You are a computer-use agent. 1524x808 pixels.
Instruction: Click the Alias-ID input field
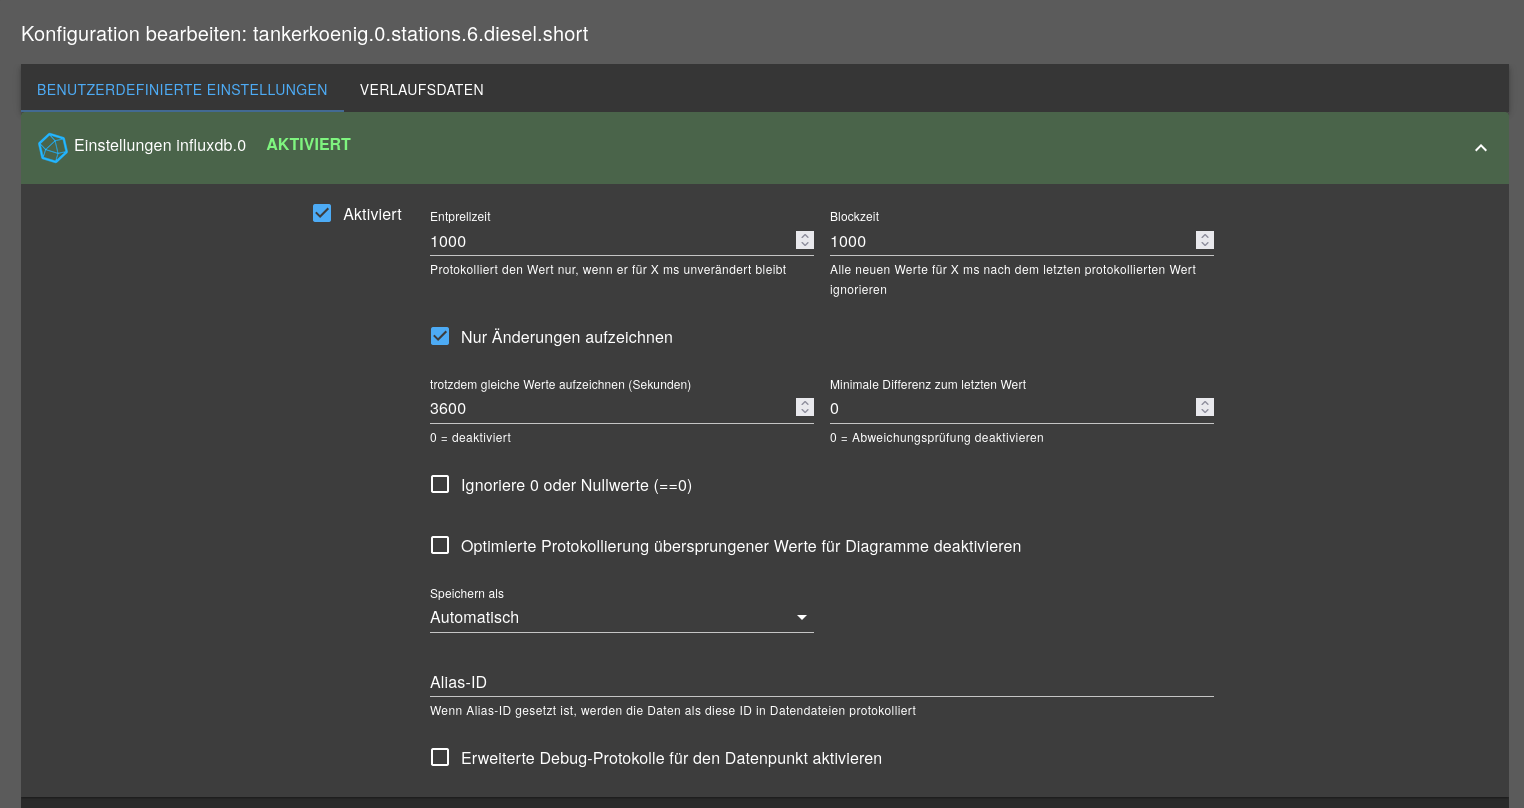(822, 682)
